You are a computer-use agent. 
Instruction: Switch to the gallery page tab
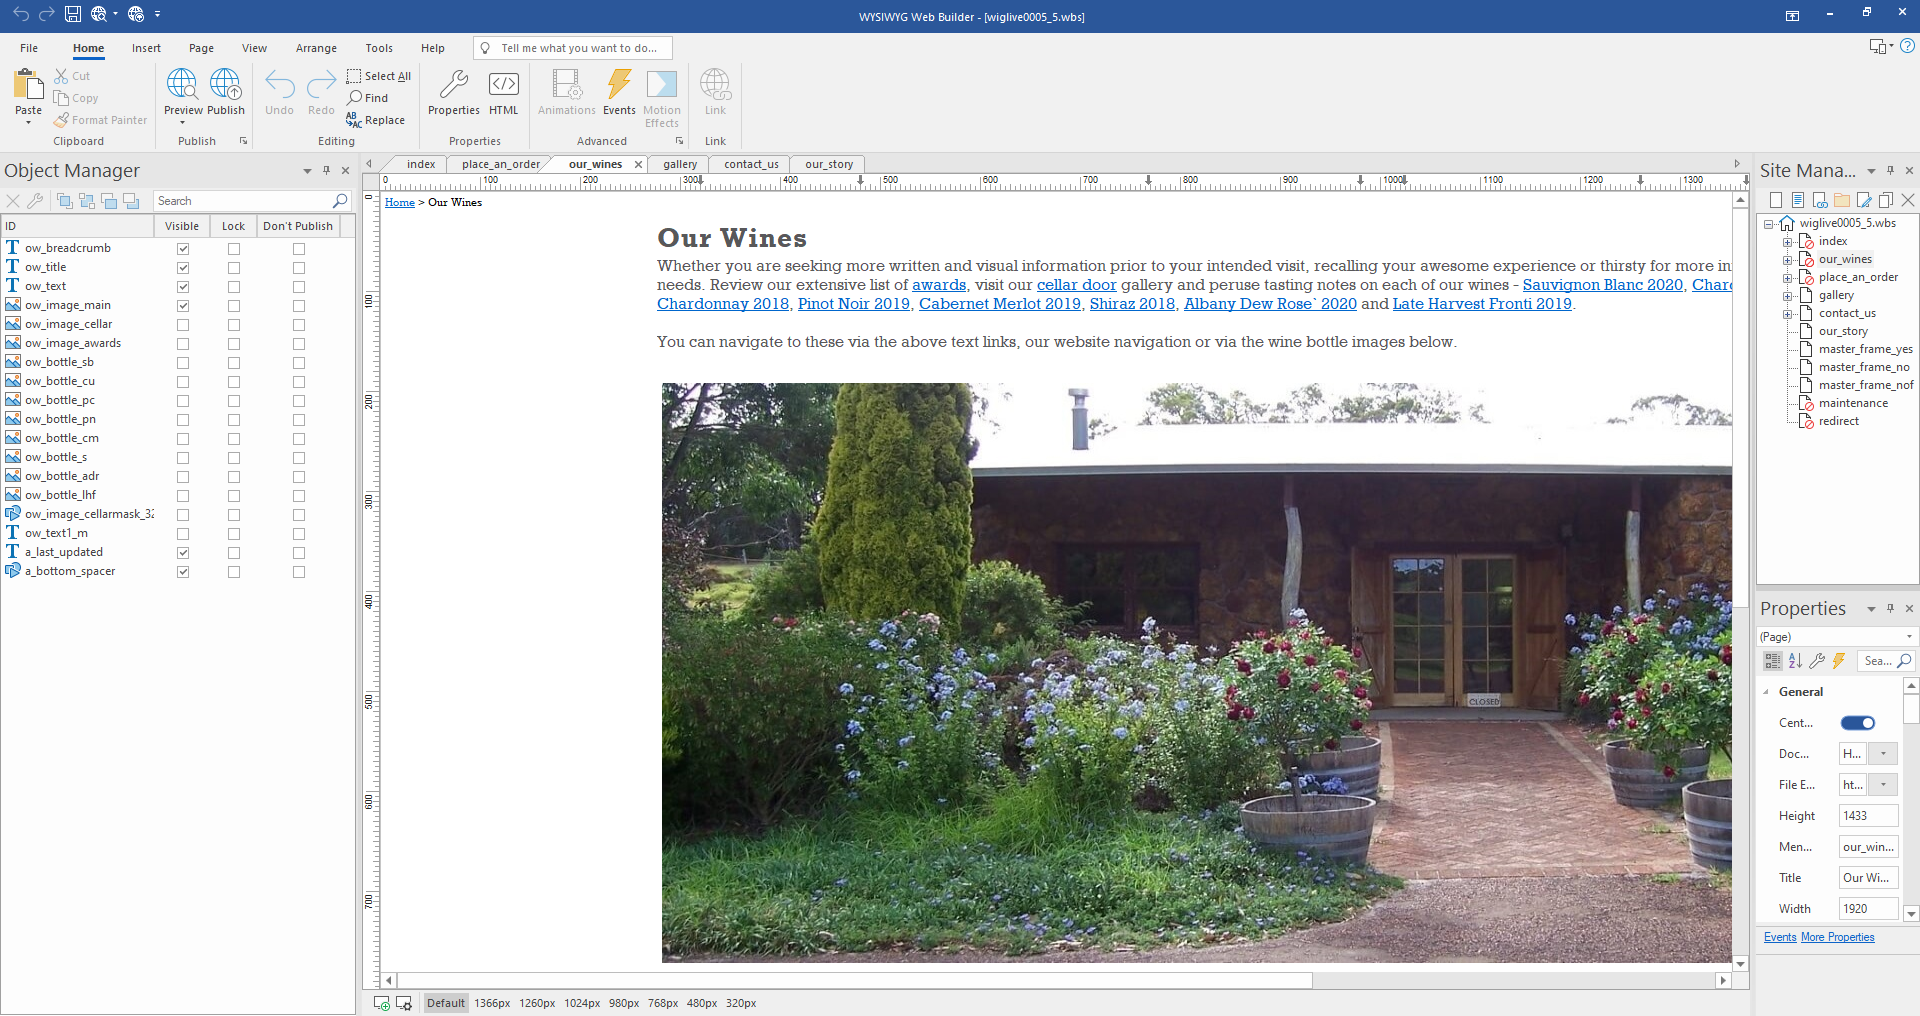tap(679, 164)
